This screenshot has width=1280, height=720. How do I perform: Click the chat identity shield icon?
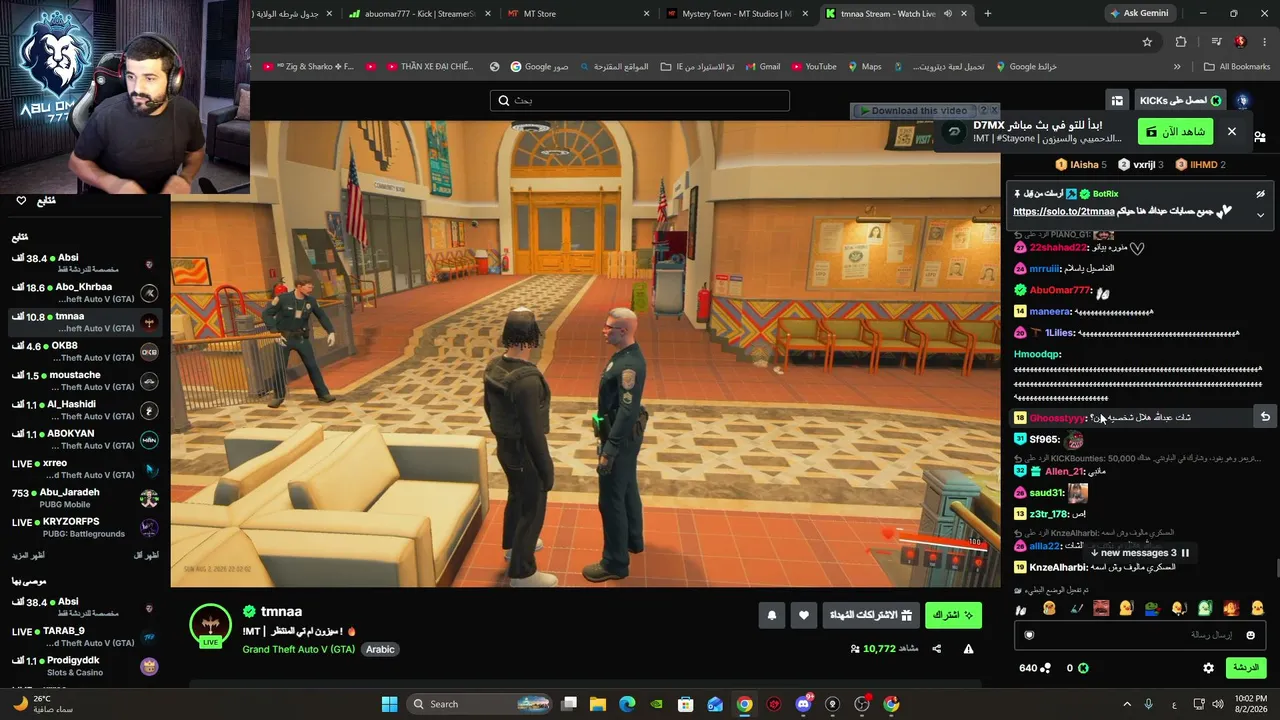(1029, 635)
